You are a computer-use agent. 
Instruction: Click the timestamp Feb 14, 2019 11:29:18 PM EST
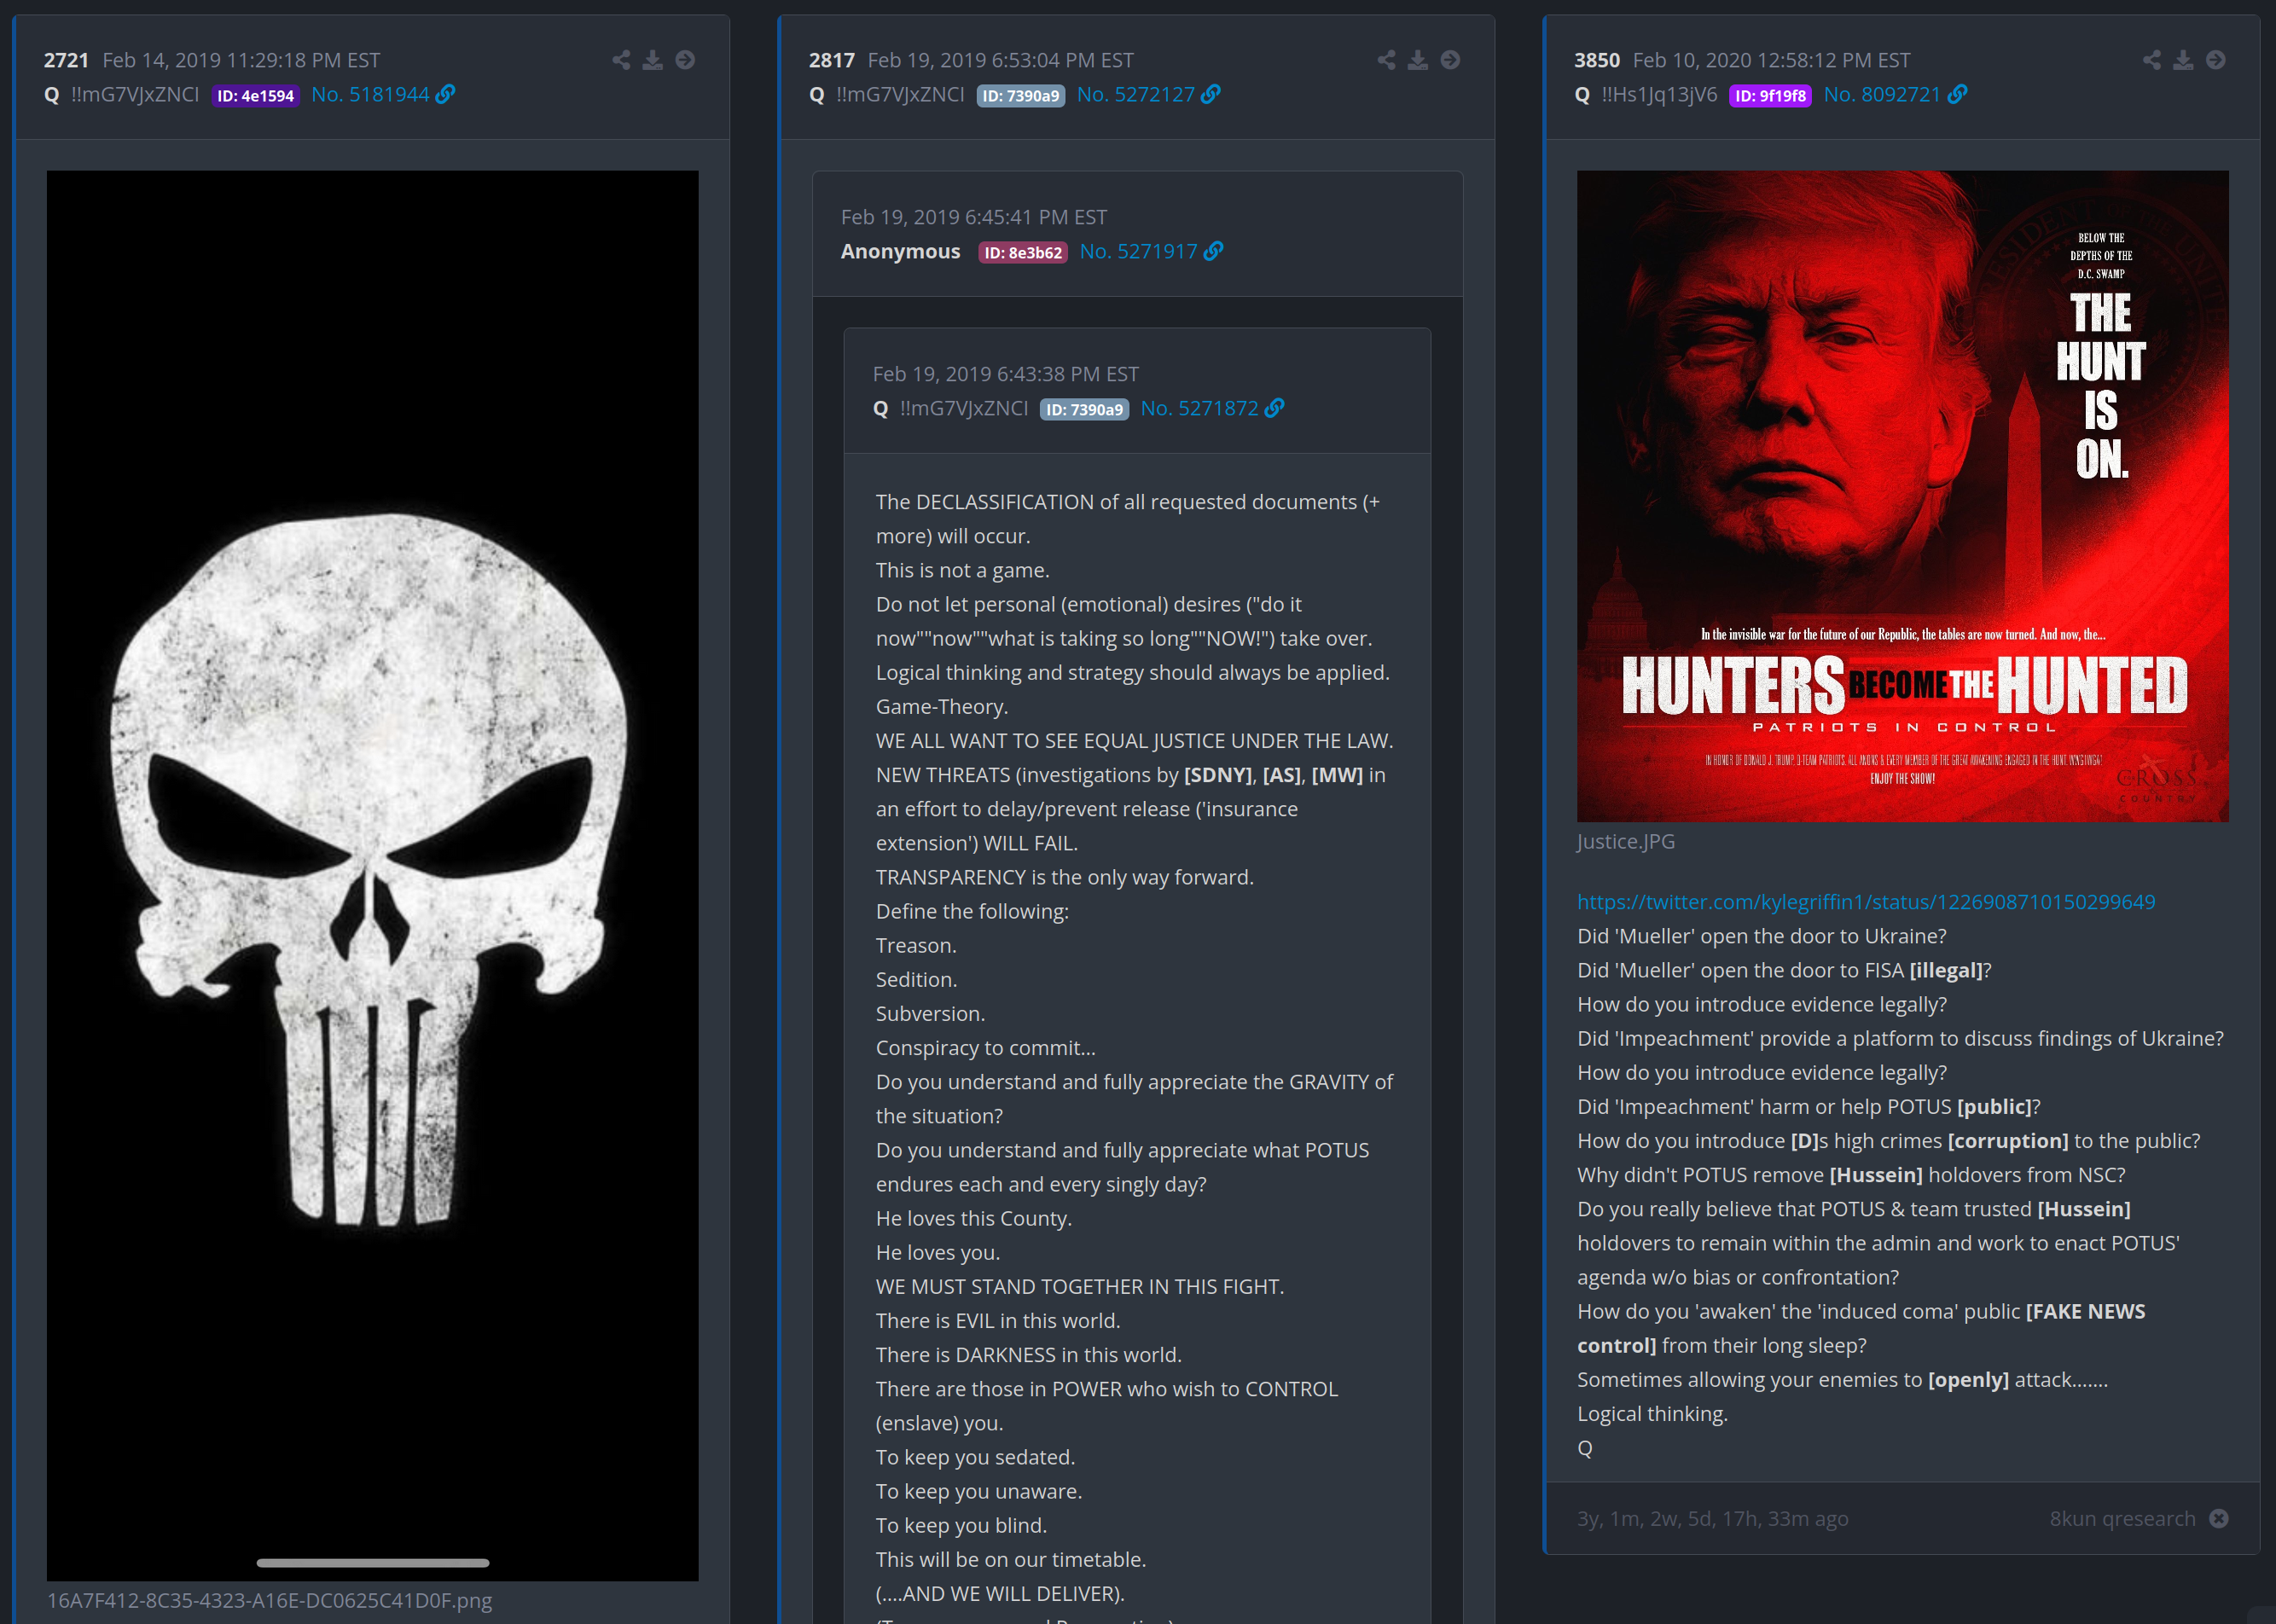[x=241, y=60]
